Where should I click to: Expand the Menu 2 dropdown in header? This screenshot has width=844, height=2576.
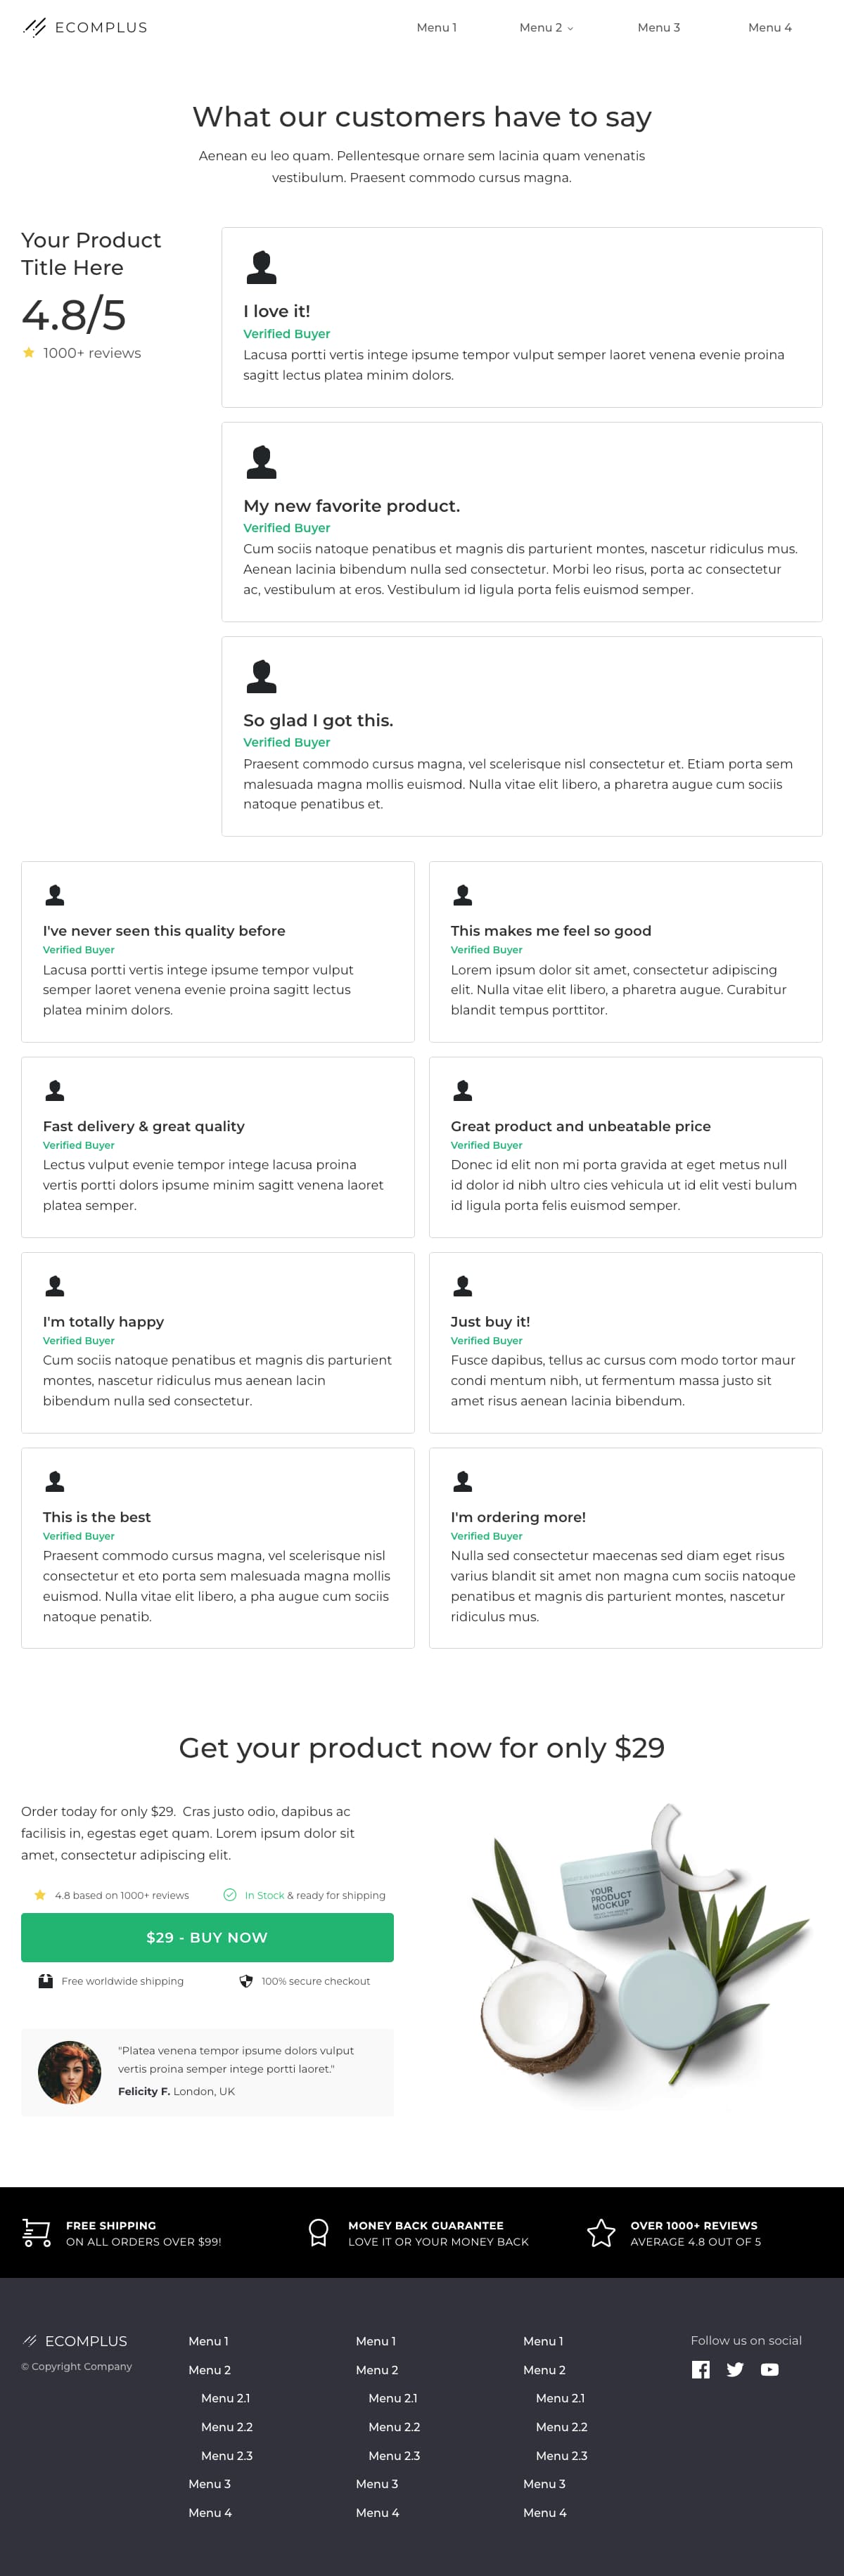coord(546,27)
